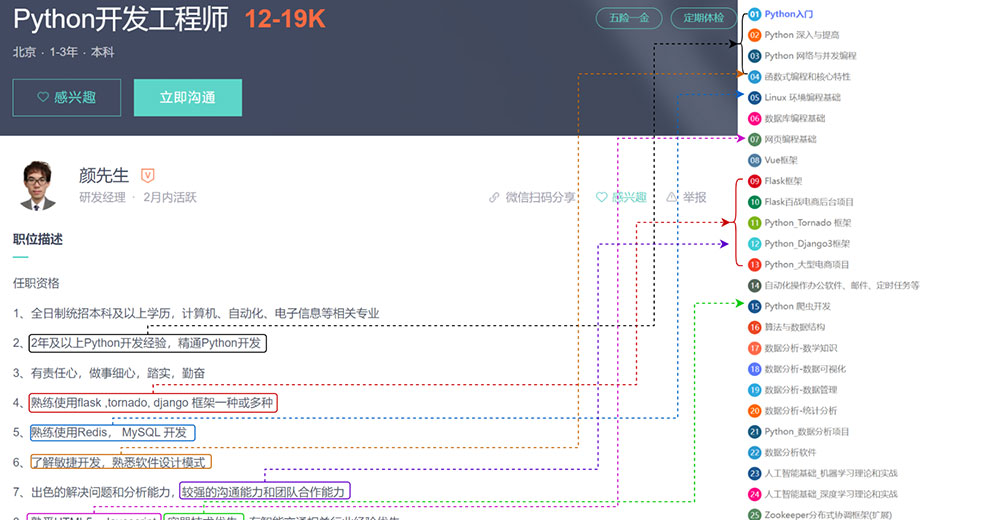
Task: Click the pink 06 数据库编程基础 circle
Action: (x=754, y=118)
